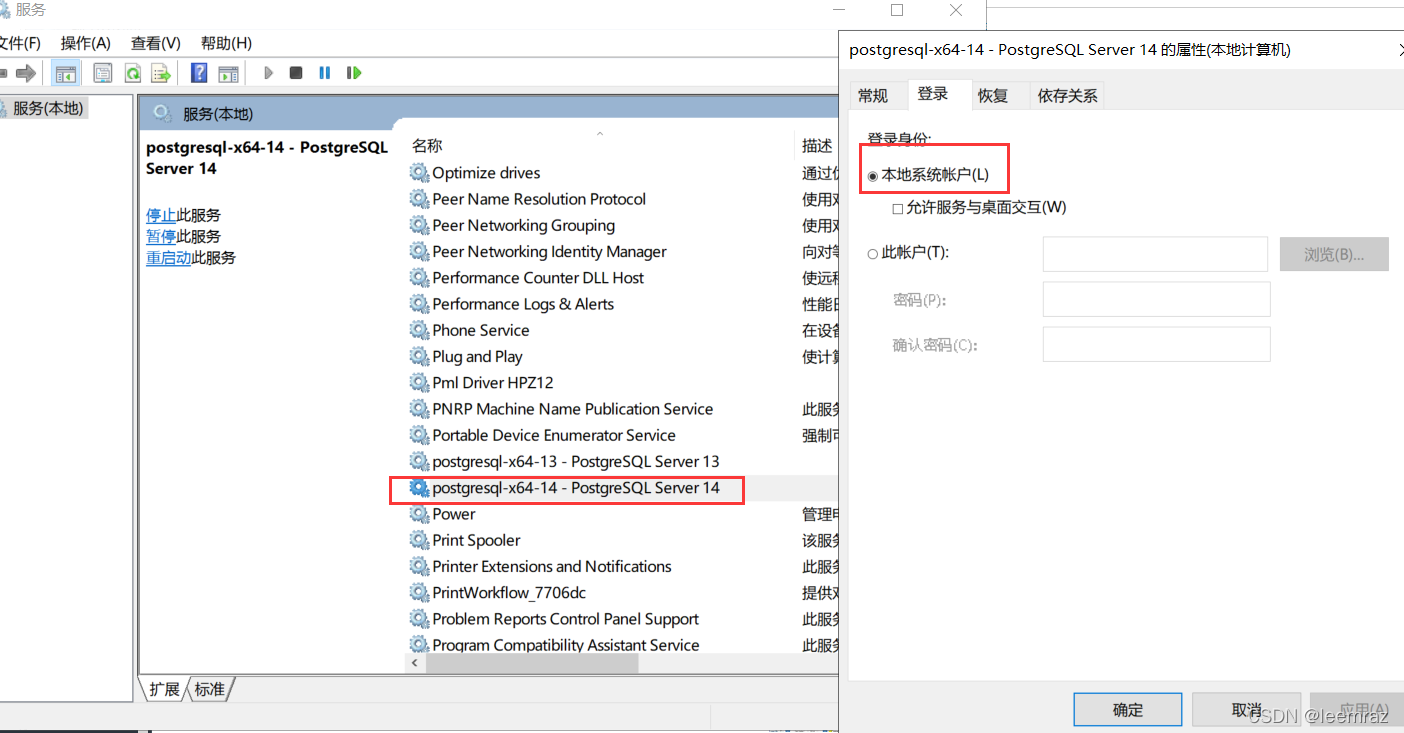Click the 密码(P) input field

1156,299
